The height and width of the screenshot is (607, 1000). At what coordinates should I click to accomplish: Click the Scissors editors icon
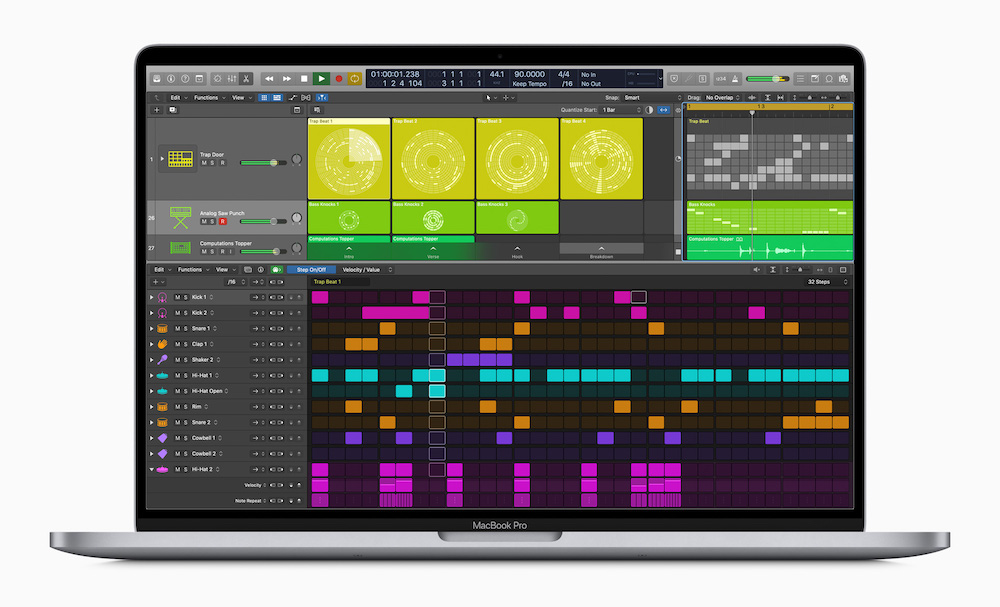246,78
